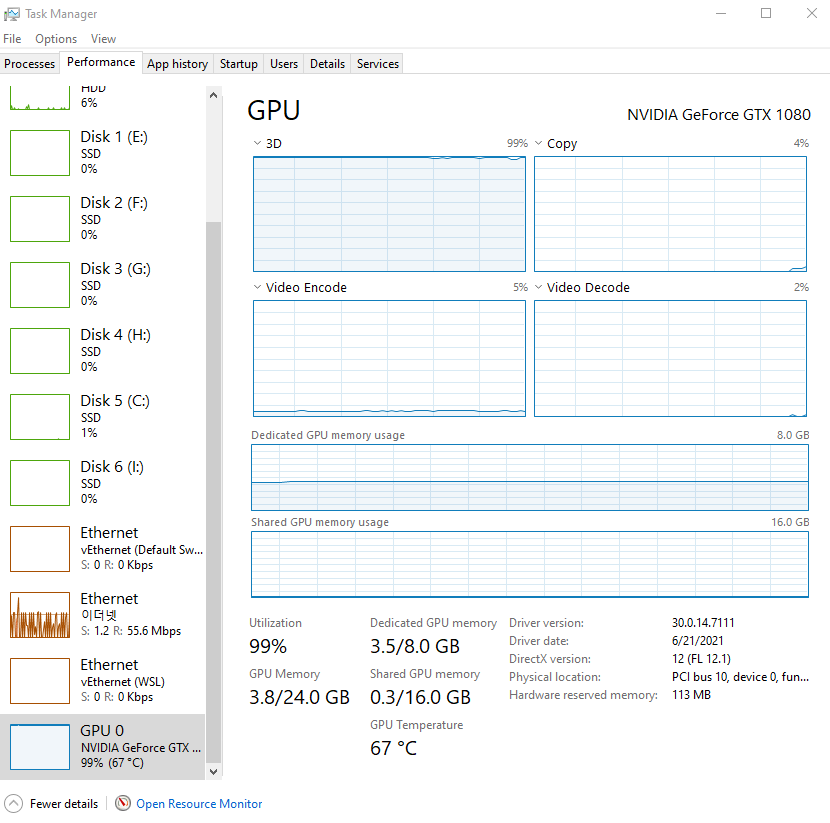This screenshot has width=830, height=823.
Task: Open the Video Decode engine dropdown
Action: pyautogui.click(x=538, y=287)
